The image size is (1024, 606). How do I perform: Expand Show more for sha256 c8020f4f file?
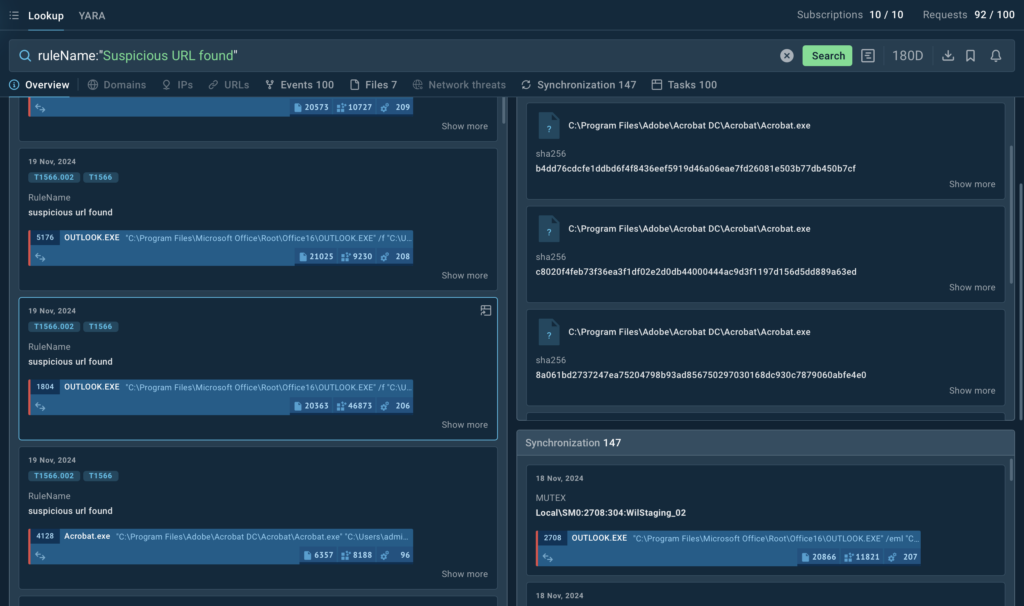tap(971, 287)
